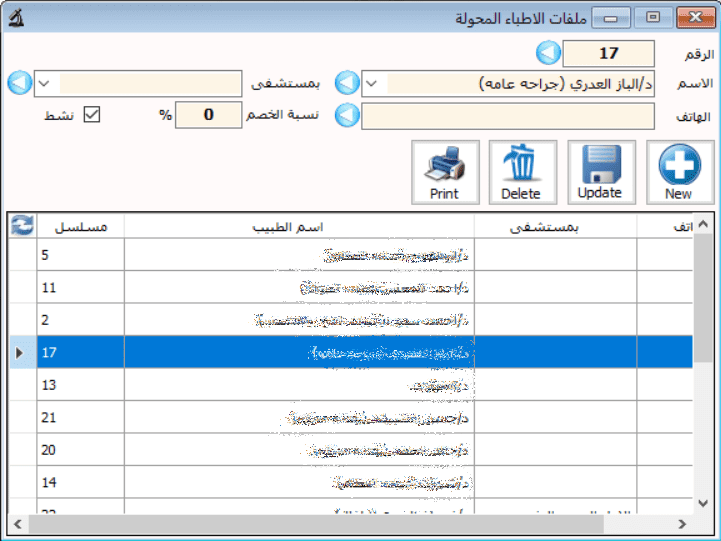
Task: Click the discount percentage input field
Action: 208,115
